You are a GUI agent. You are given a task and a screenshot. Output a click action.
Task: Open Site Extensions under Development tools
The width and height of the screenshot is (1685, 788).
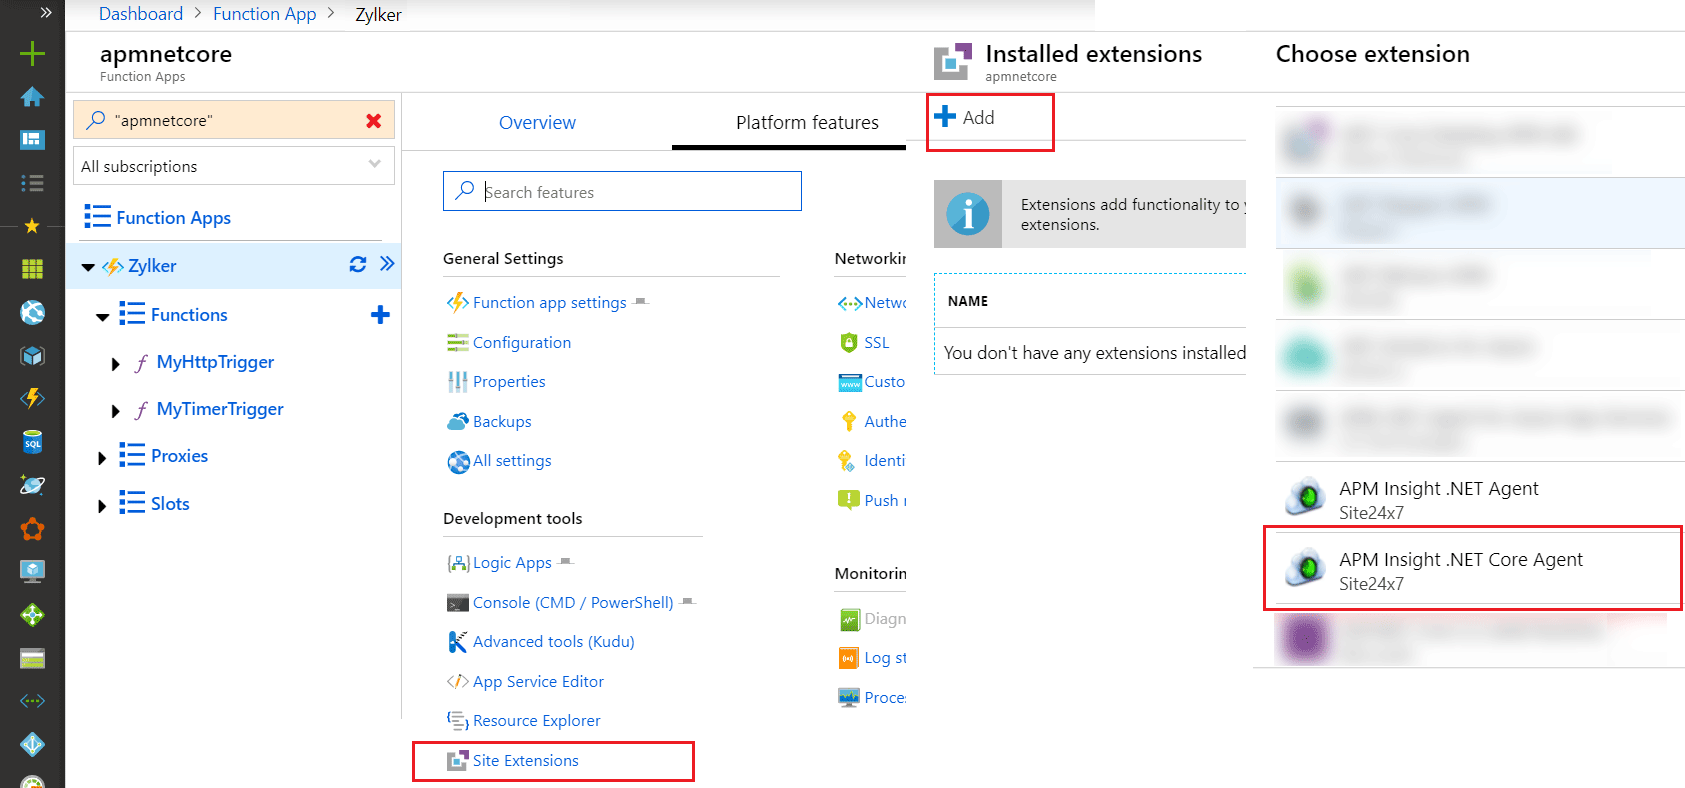525,761
